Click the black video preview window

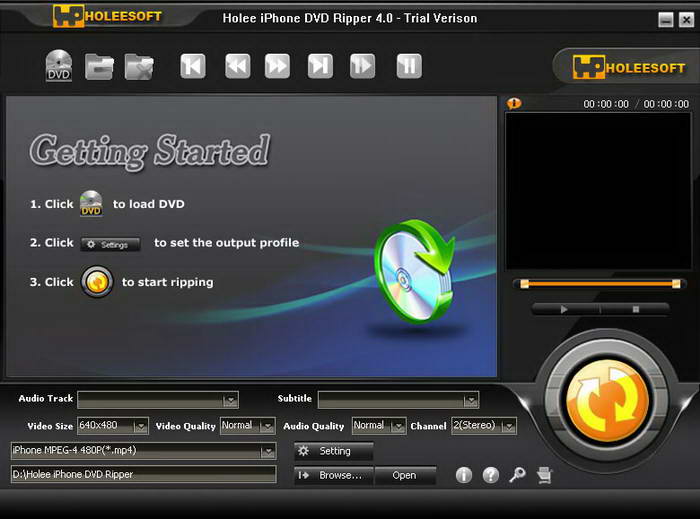pos(598,191)
